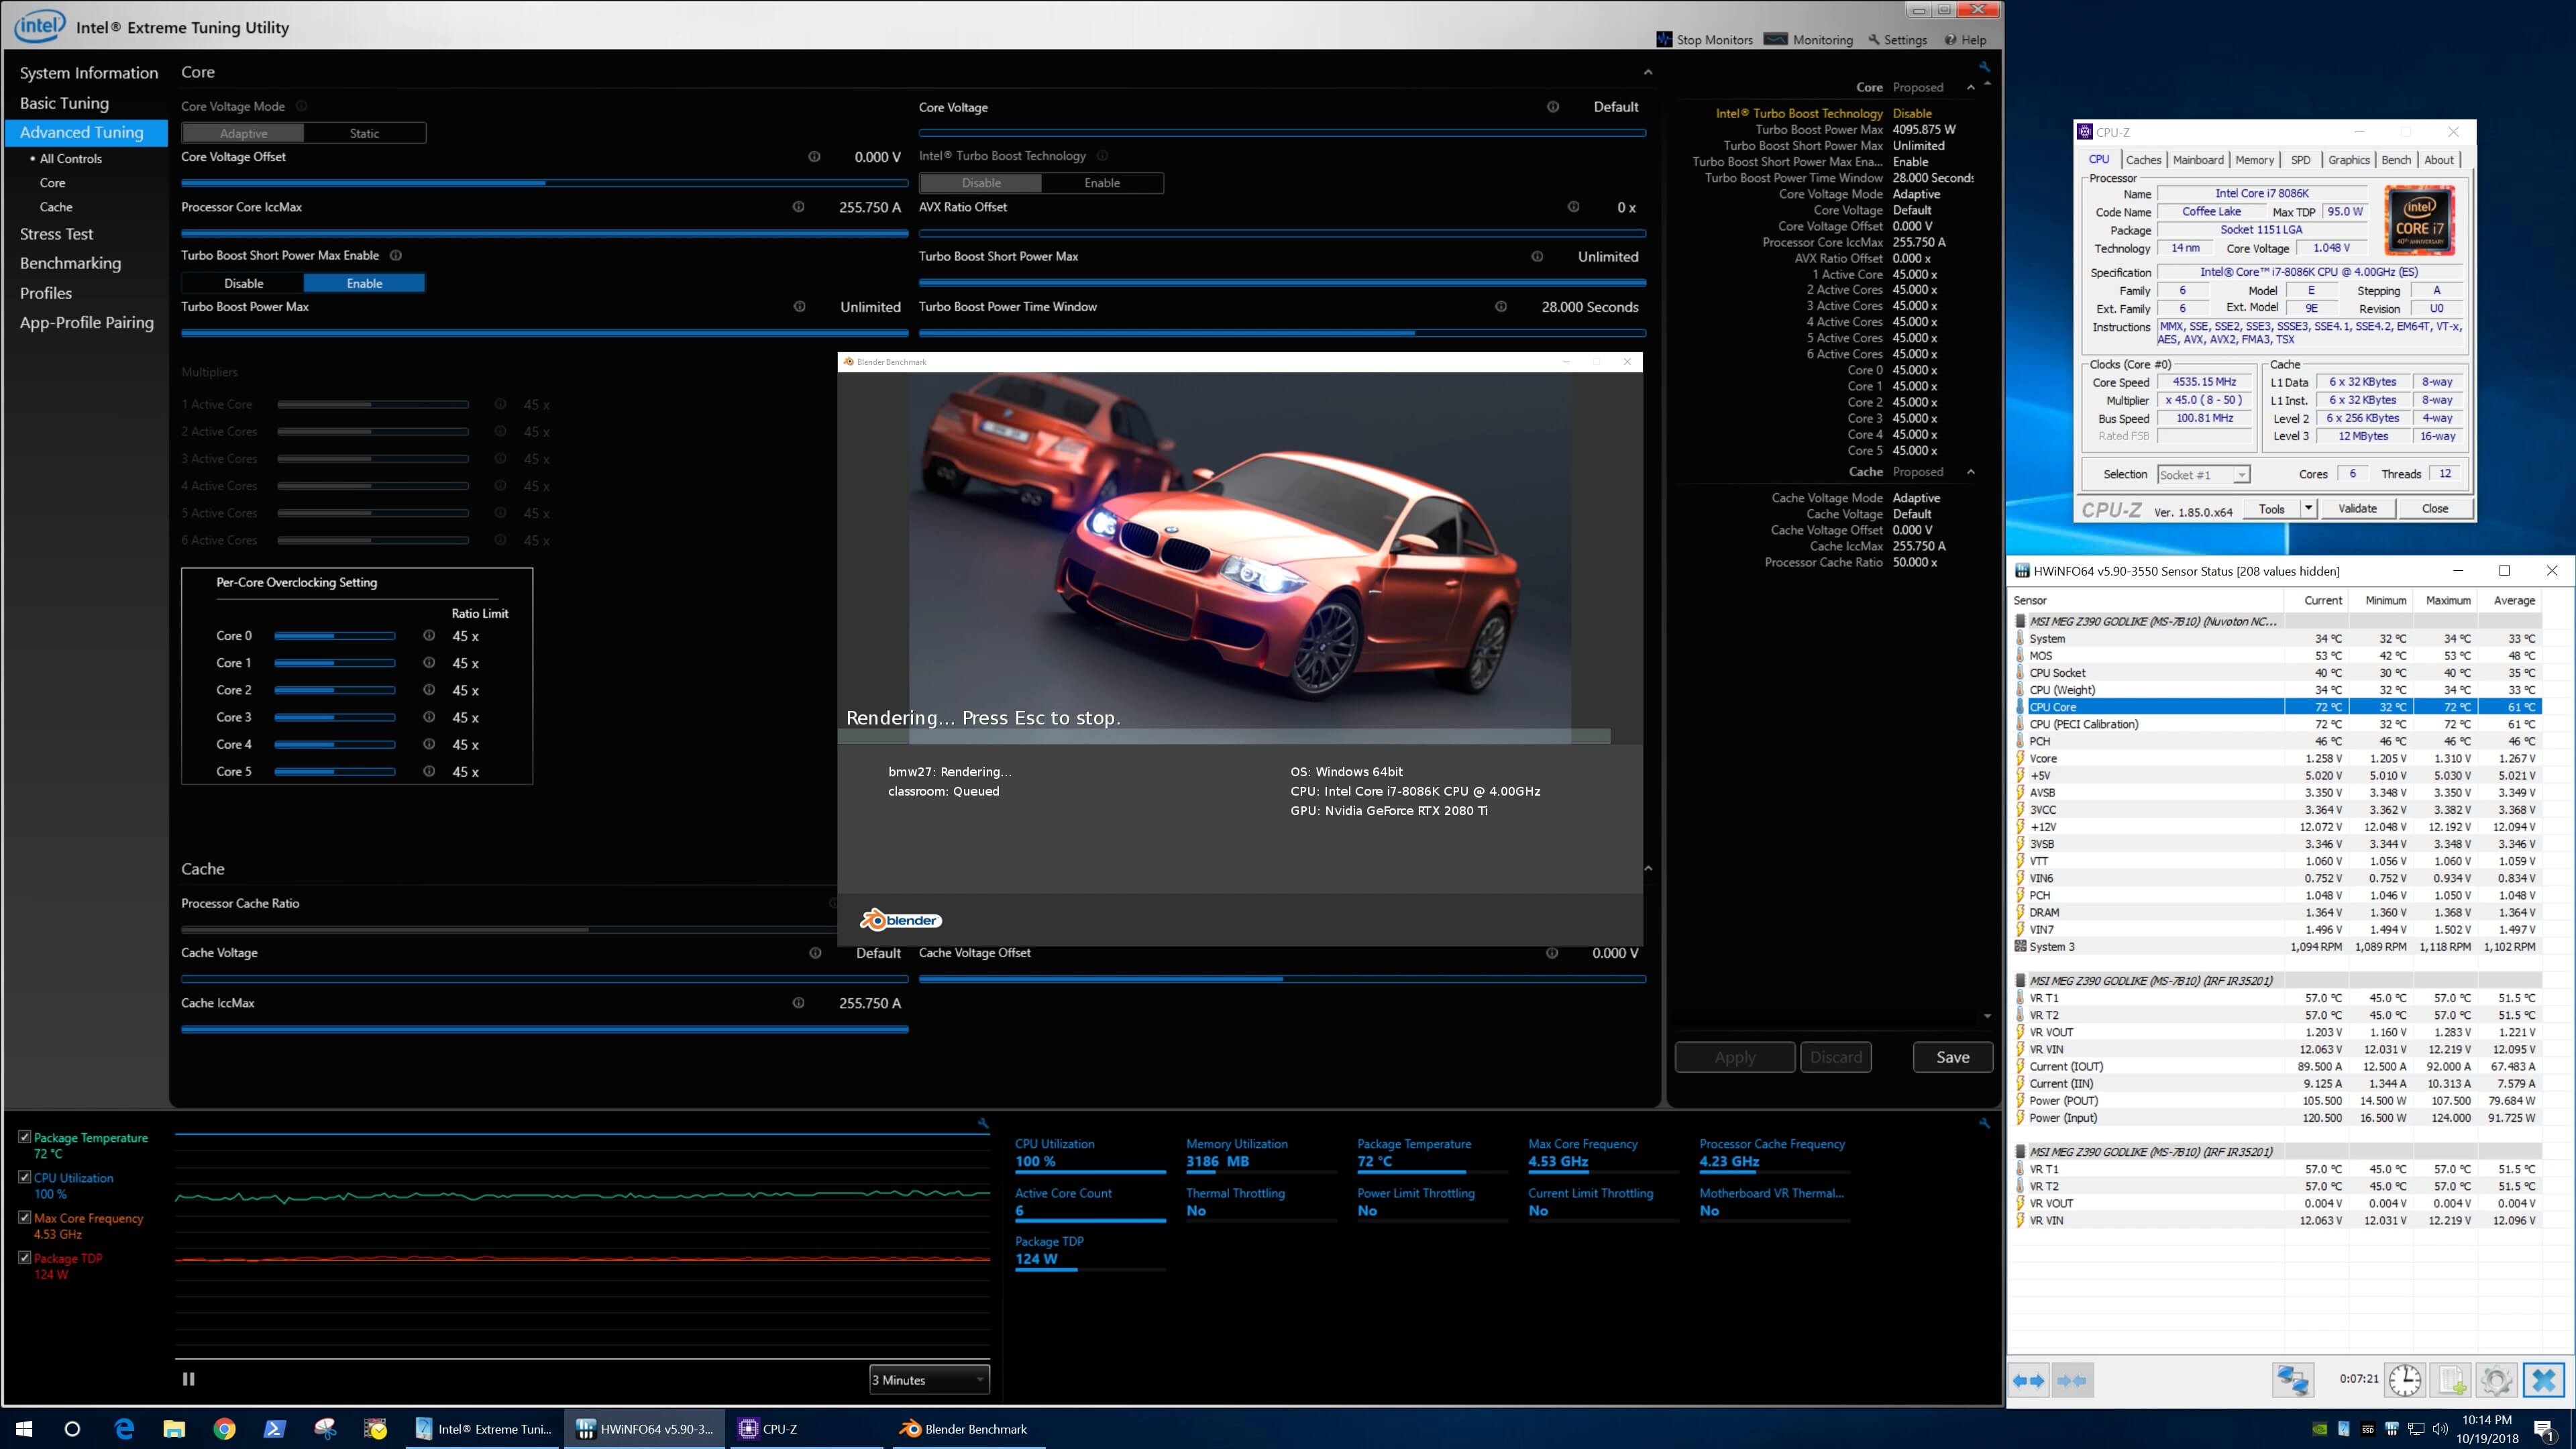
Task: Reset HWiNFO elapsed clock timer
Action: pos(2405,1380)
